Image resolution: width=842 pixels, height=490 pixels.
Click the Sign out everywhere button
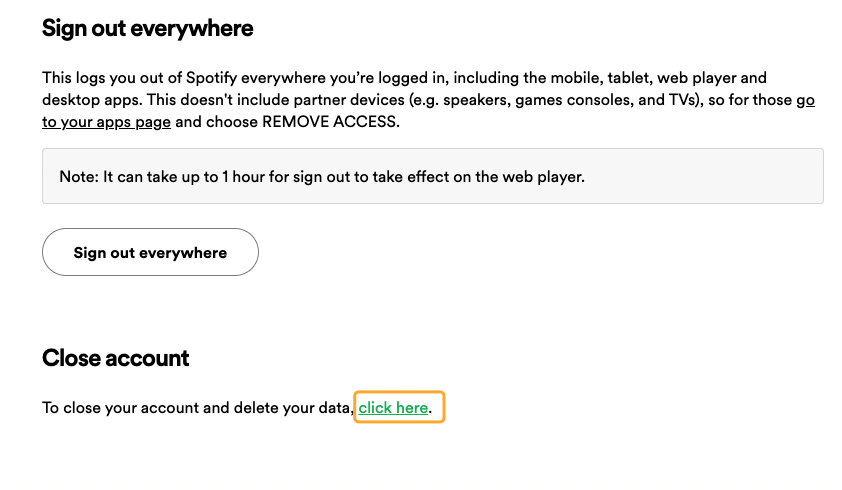tap(150, 253)
